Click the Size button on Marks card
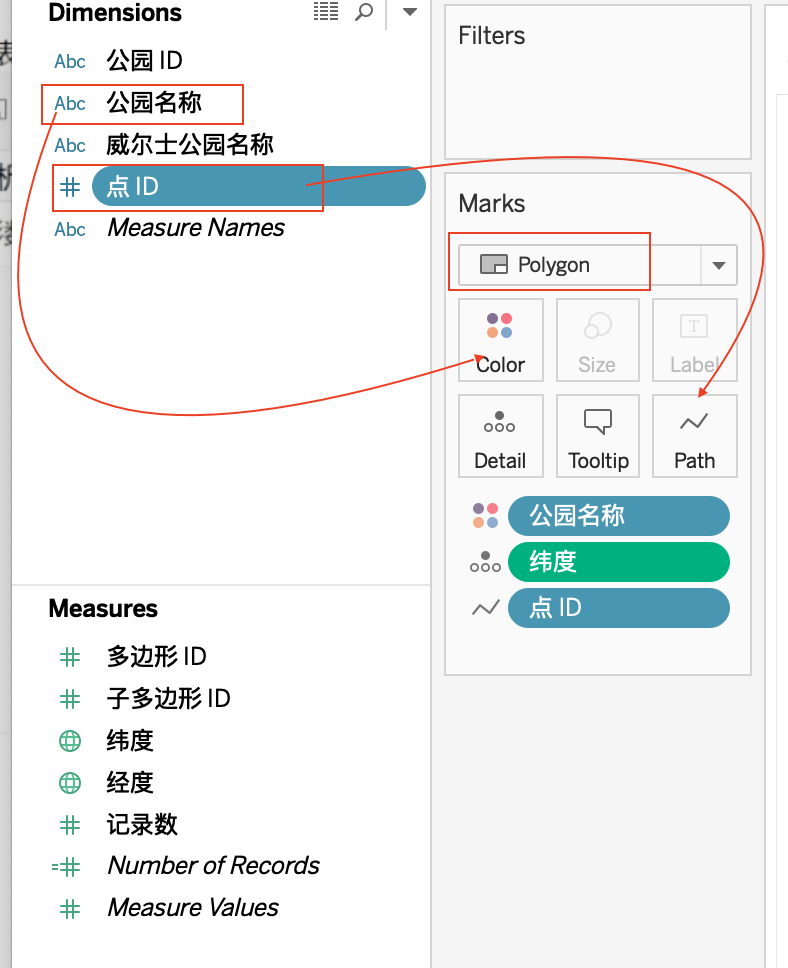Viewport: 788px width, 968px height. 597,340
